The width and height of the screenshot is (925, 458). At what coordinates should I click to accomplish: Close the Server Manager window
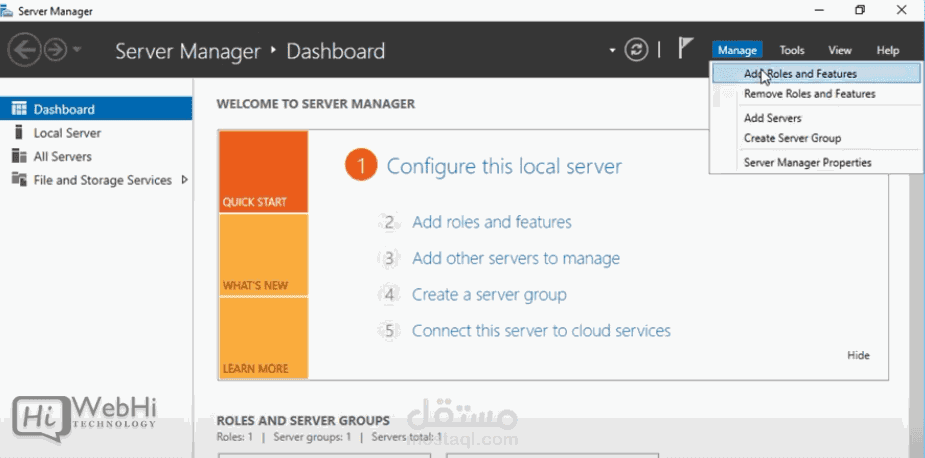[x=901, y=10]
